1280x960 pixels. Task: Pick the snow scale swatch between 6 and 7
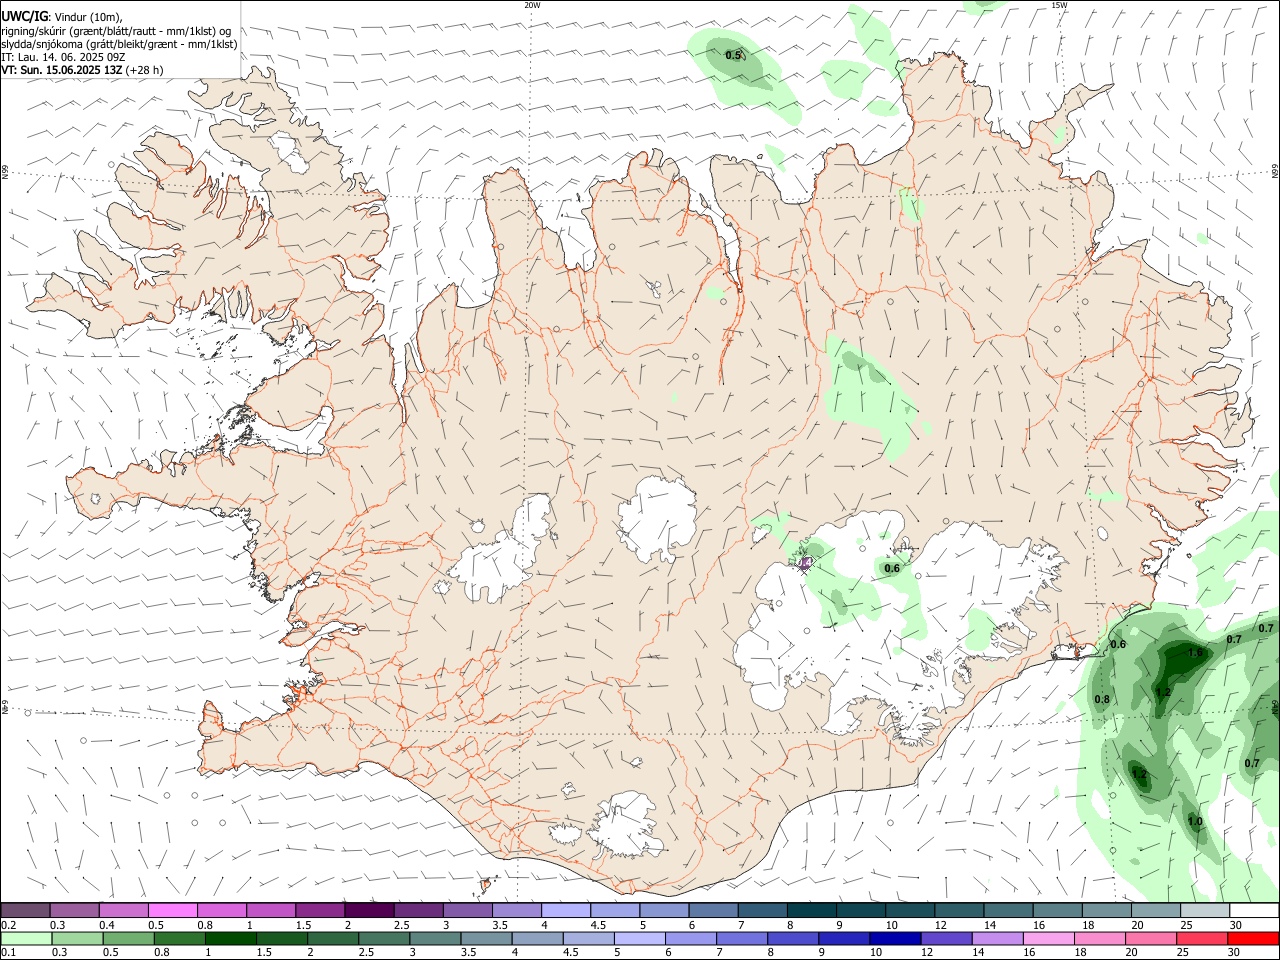[713, 911]
